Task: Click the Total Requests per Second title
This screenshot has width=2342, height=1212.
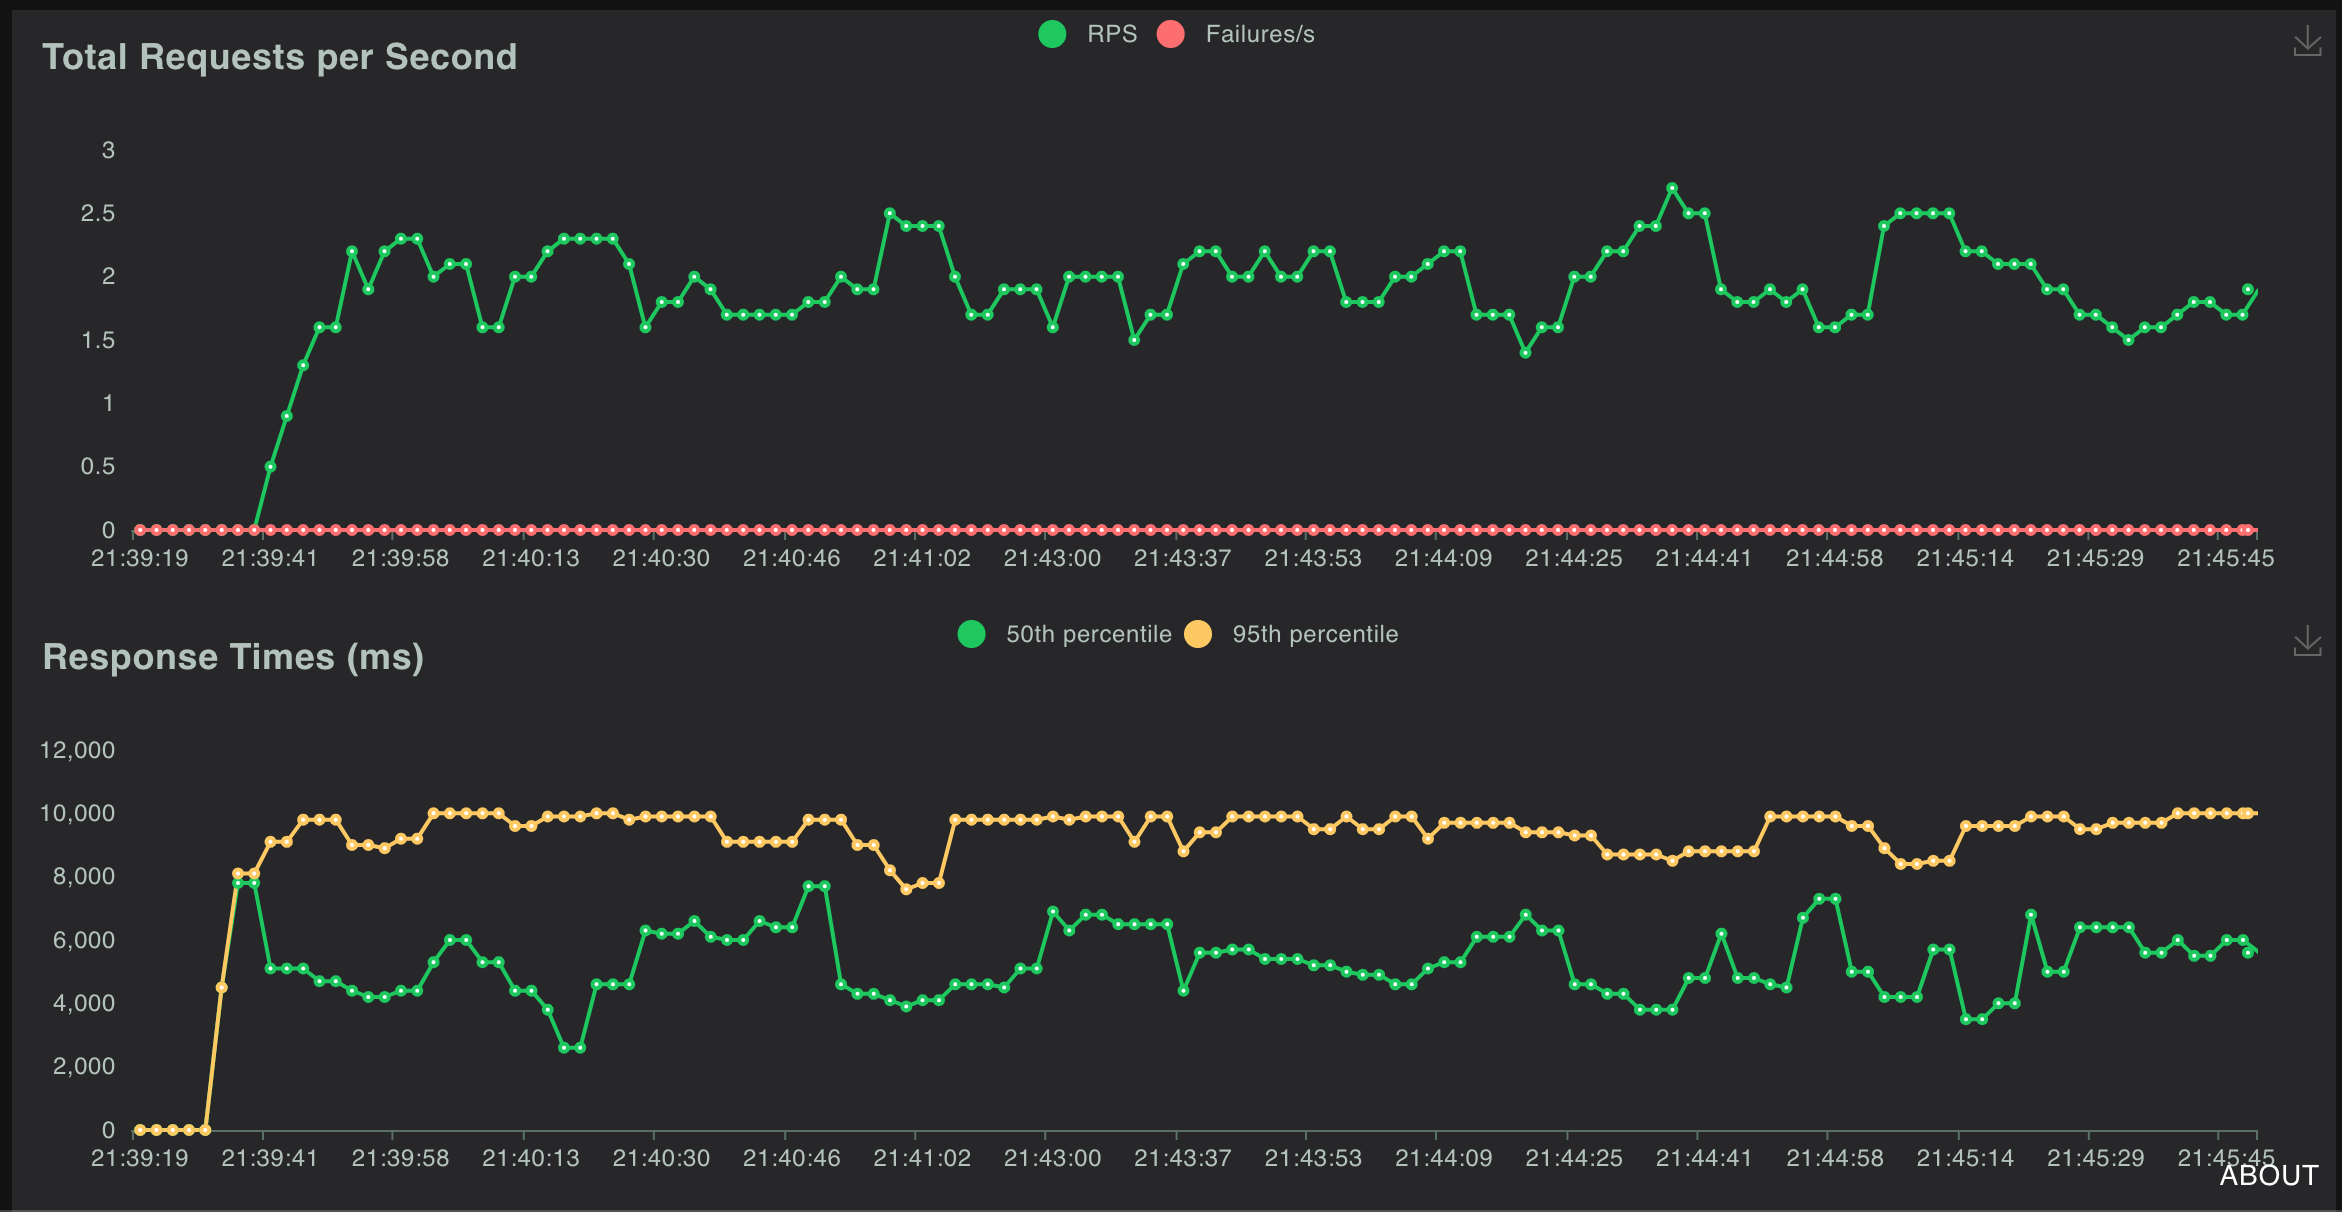Action: 279,57
